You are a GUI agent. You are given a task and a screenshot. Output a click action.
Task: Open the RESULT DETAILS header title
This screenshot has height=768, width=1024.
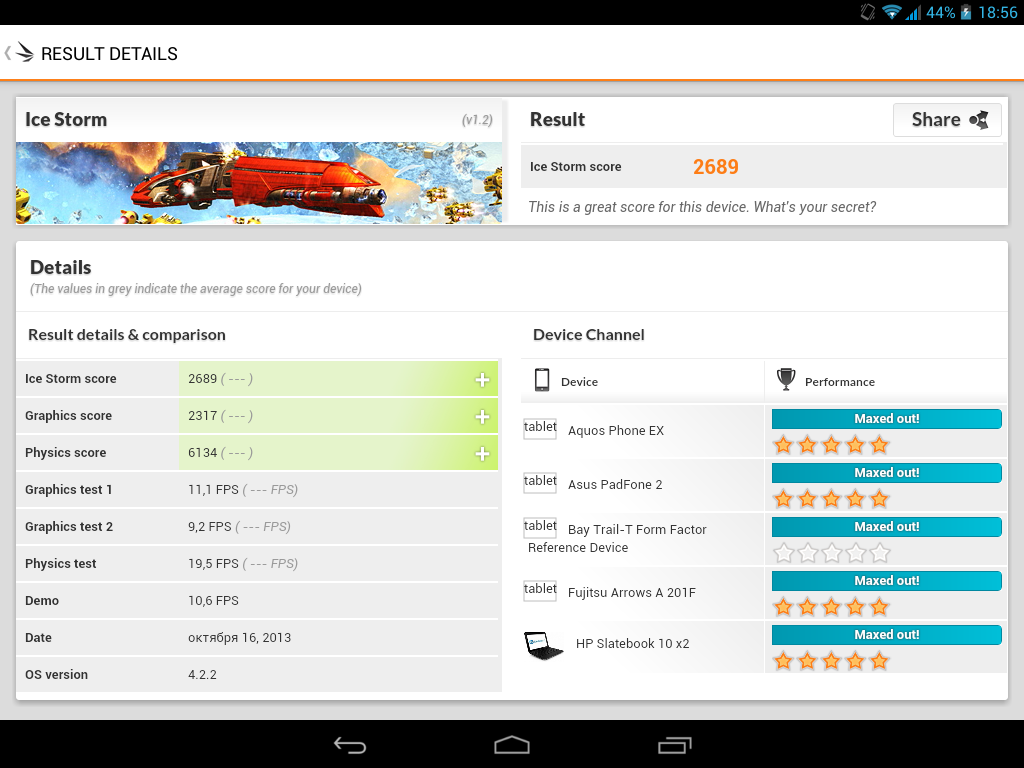click(109, 54)
